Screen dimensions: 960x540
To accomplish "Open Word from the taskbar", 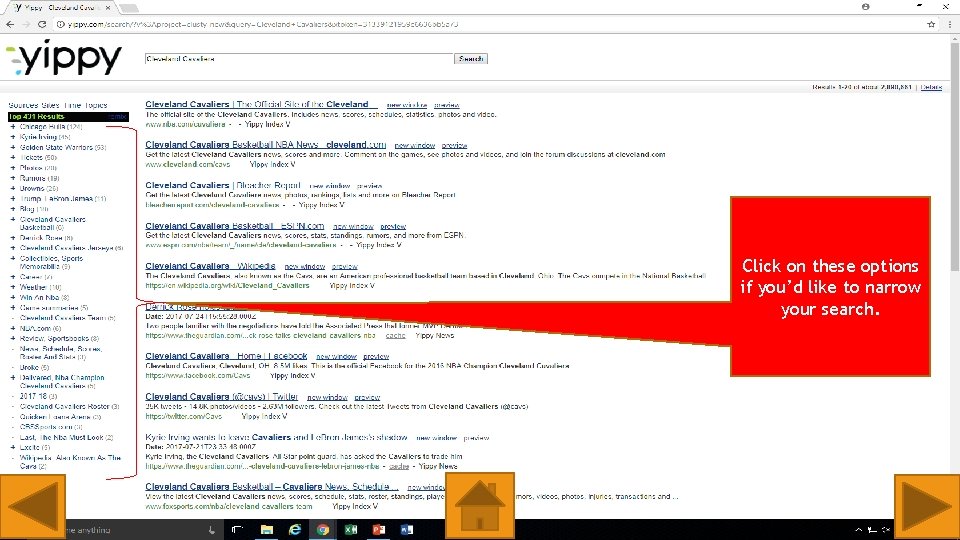I will tap(407, 530).
